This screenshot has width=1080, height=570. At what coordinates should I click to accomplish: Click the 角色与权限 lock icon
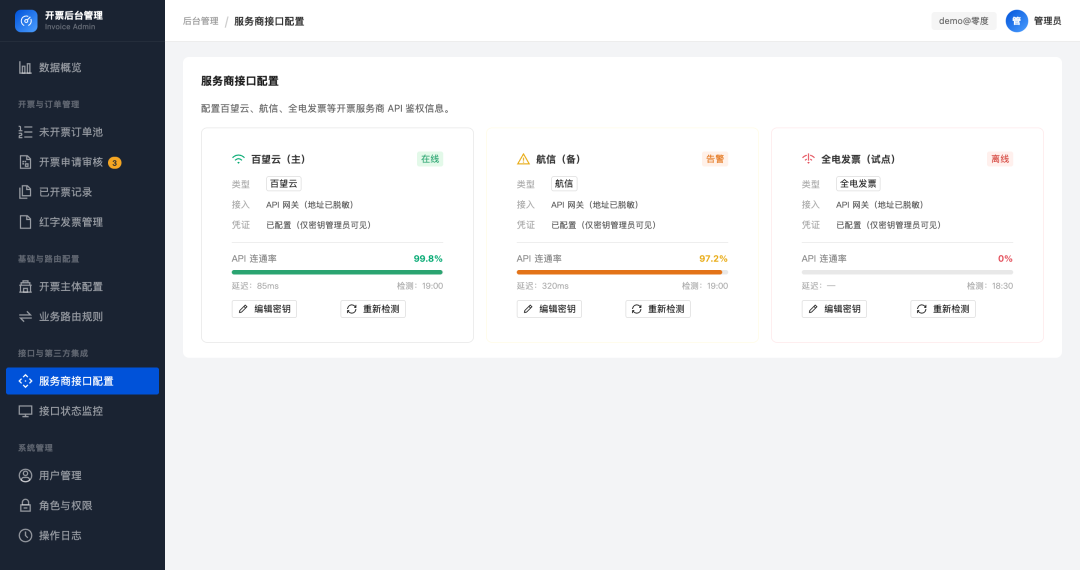[25, 505]
